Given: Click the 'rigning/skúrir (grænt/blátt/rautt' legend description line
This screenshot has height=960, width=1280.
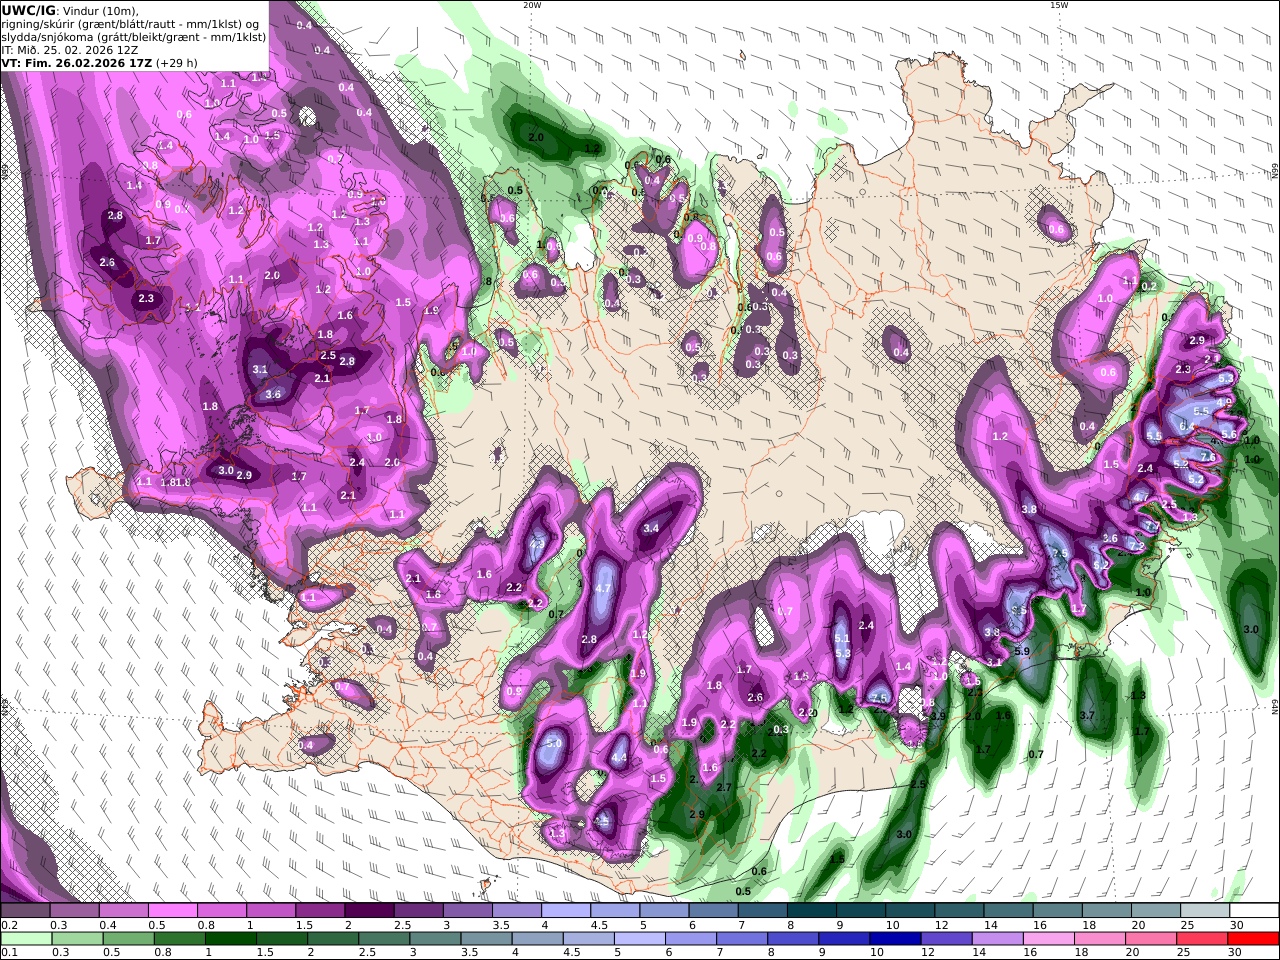Looking at the screenshot, I should pos(130,23).
